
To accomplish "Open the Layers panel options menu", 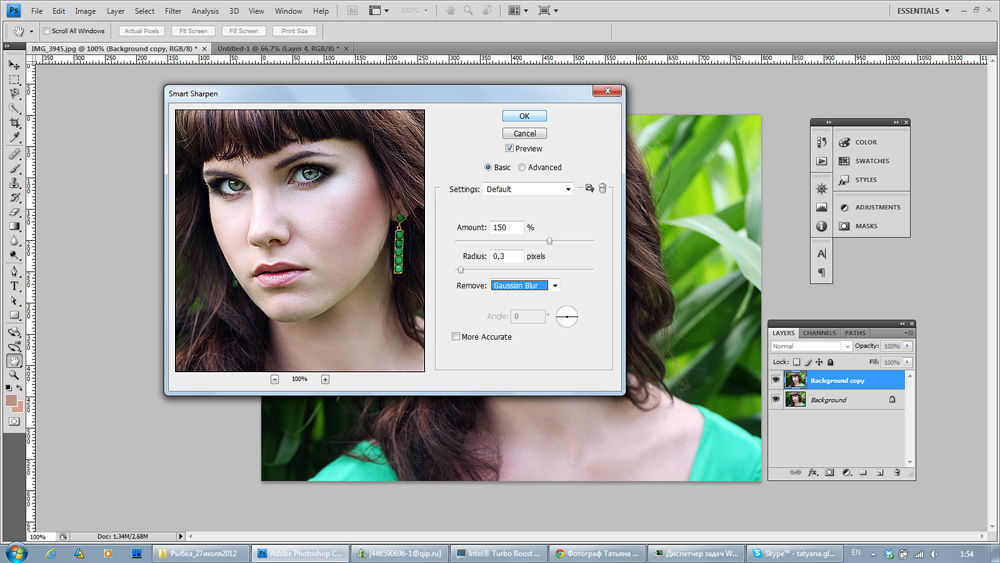I will tap(908, 333).
